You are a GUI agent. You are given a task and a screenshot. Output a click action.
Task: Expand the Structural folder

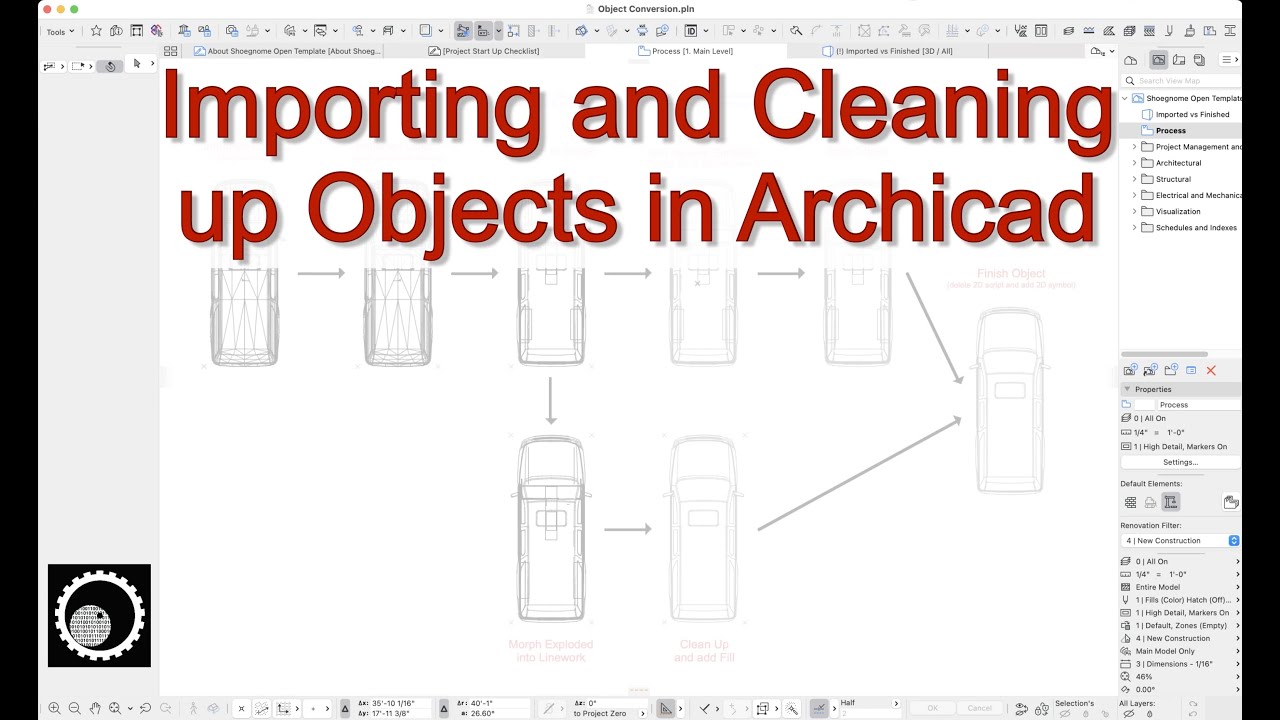(x=1135, y=179)
